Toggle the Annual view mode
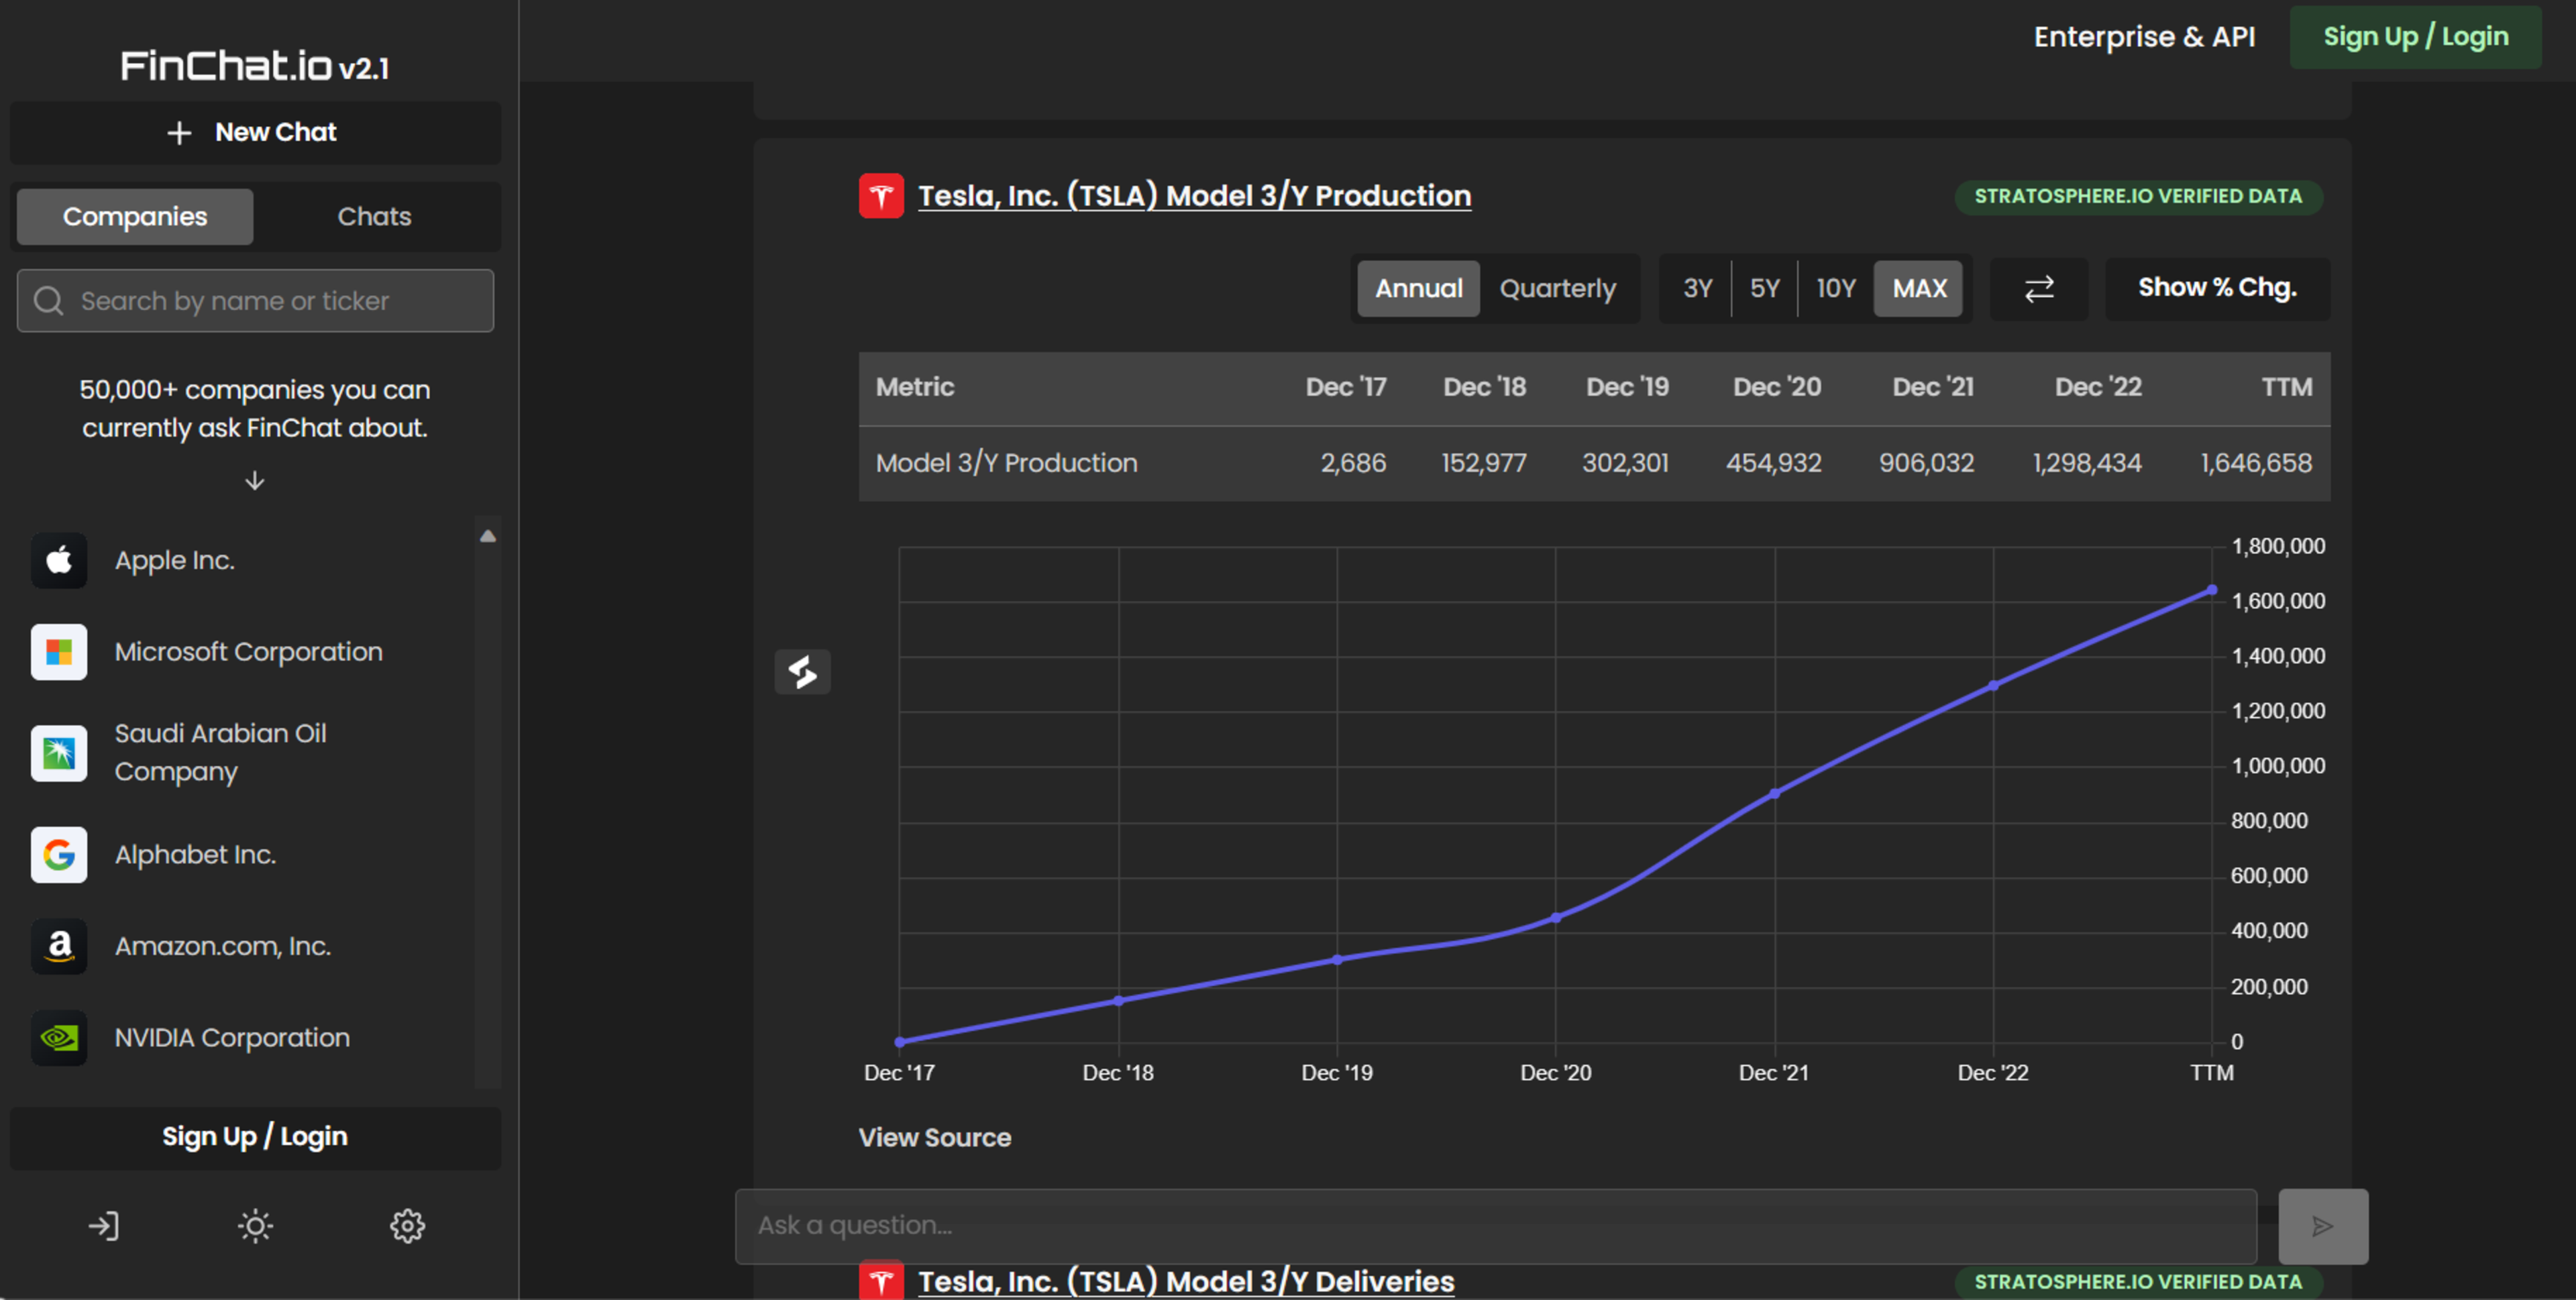Image resolution: width=2576 pixels, height=1300 pixels. coord(1417,287)
